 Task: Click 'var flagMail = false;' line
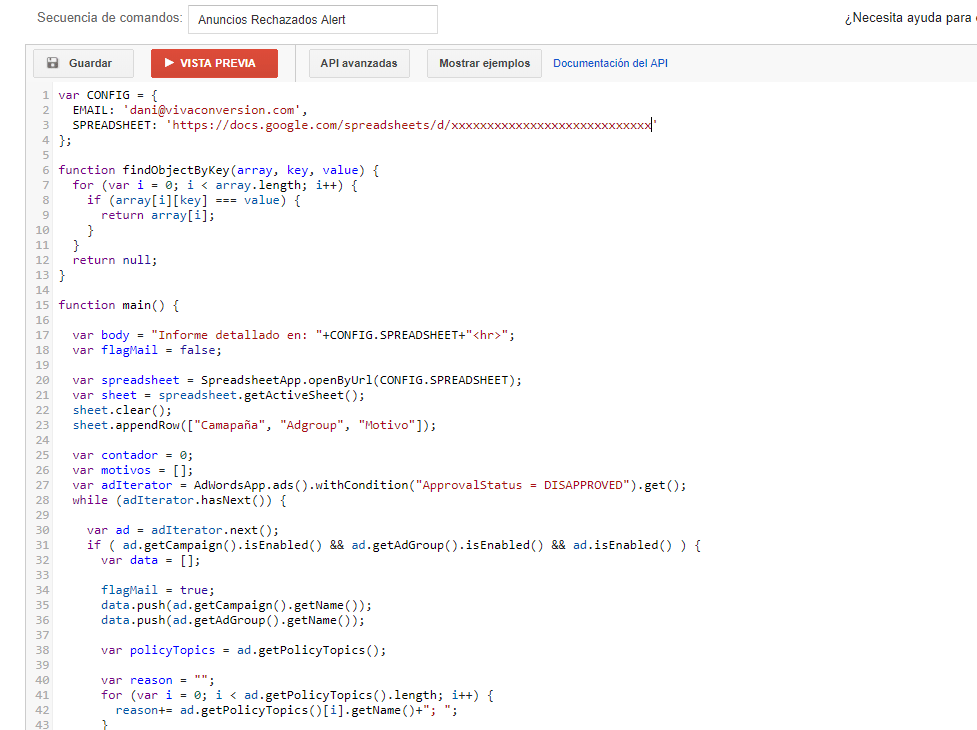click(x=147, y=350)
